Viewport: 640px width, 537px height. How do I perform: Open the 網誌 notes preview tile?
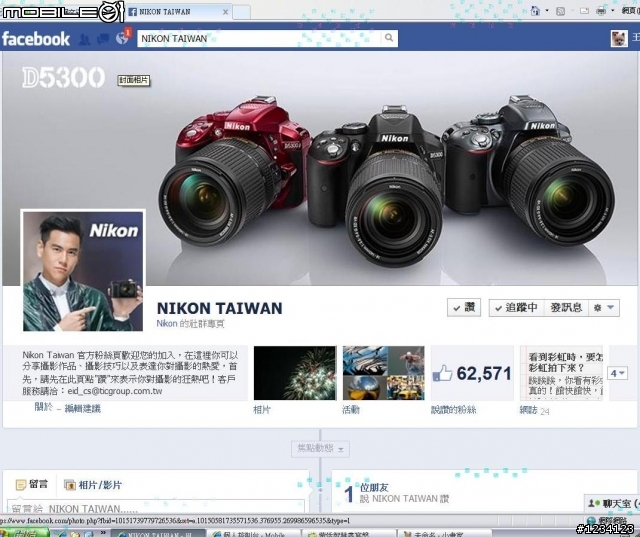click(x=562, y=373)
